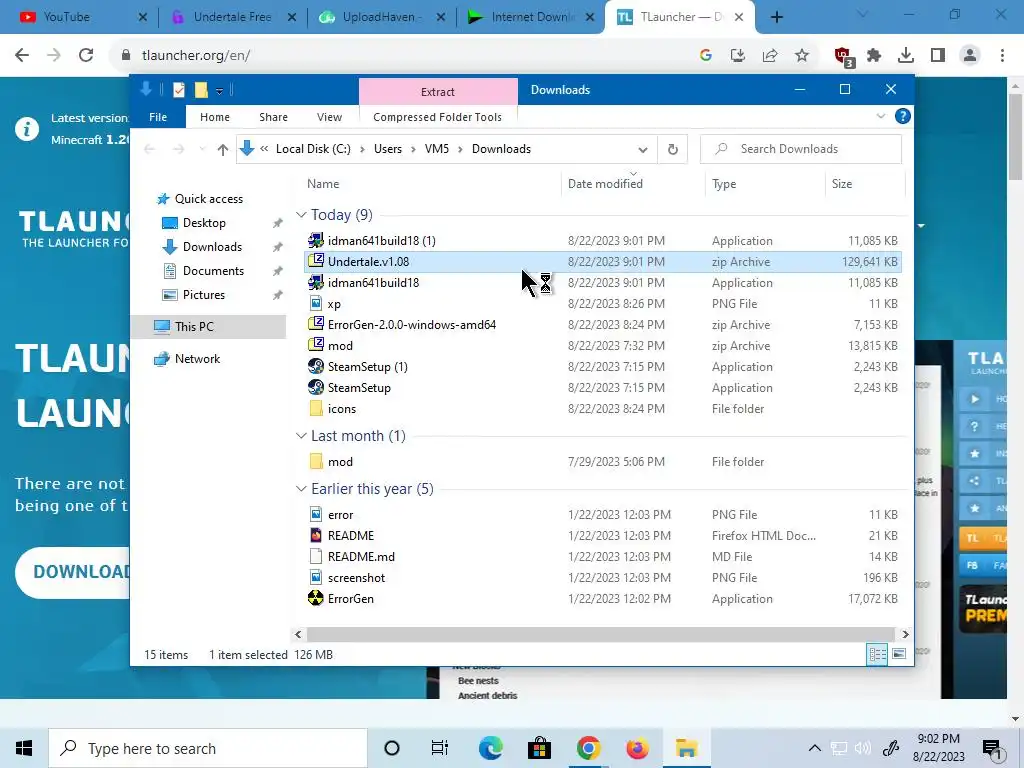Switch to the Share ribbon tab

pos(273,117)
